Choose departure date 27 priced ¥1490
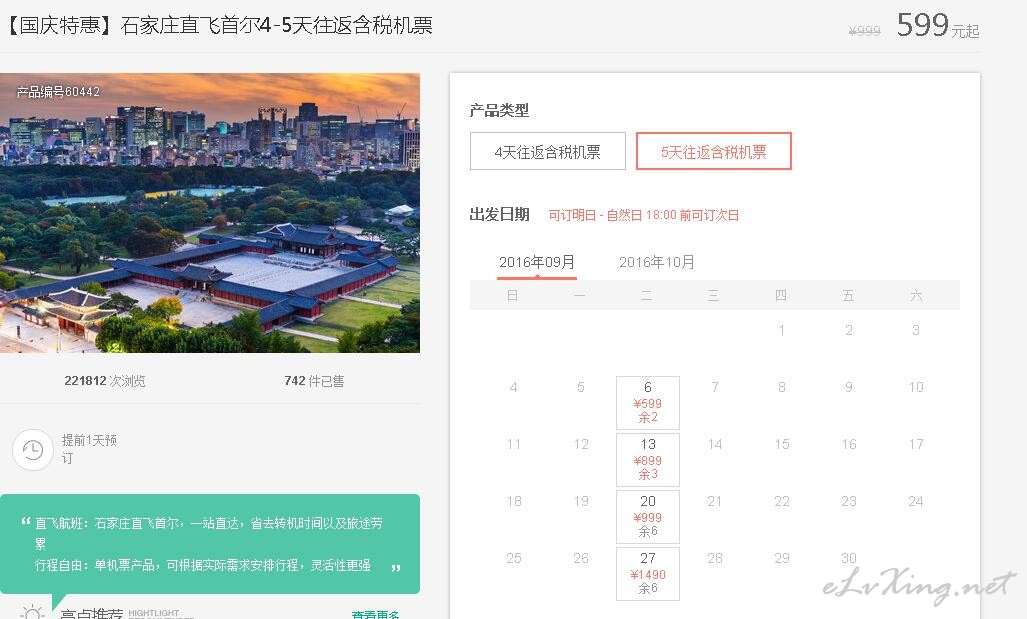 coord(648,573)
